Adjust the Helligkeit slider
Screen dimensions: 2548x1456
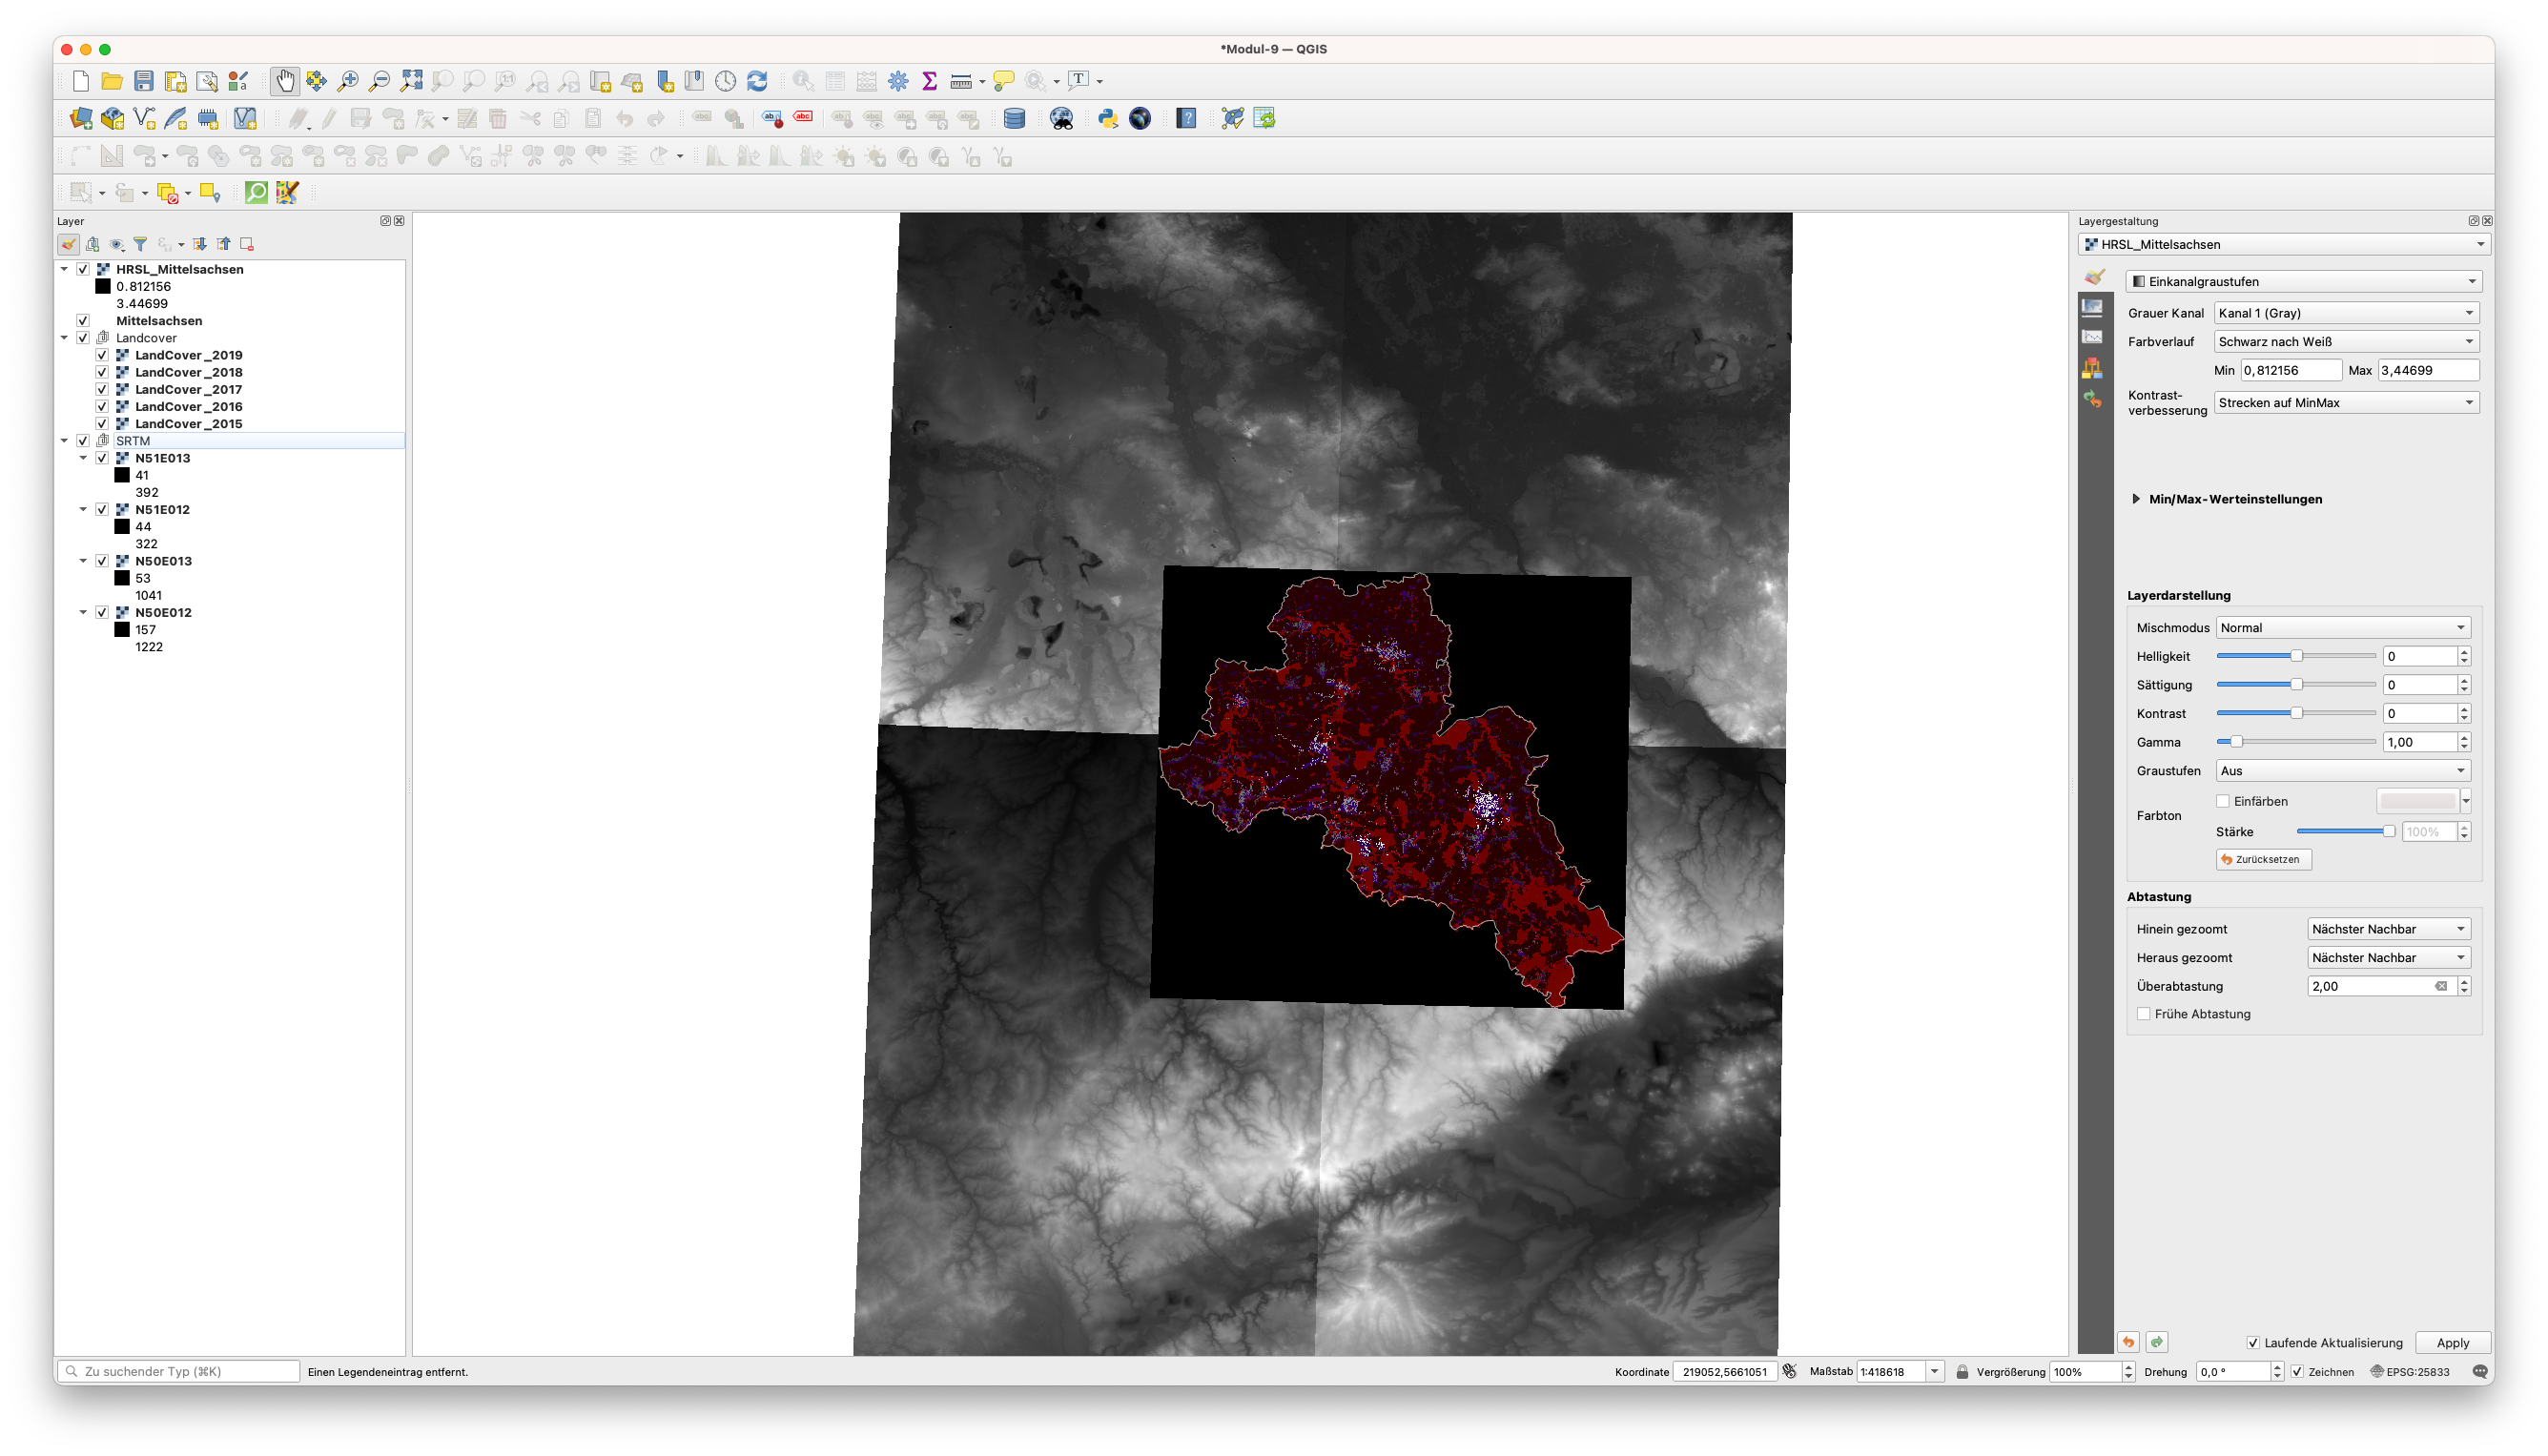(2296, 656)
